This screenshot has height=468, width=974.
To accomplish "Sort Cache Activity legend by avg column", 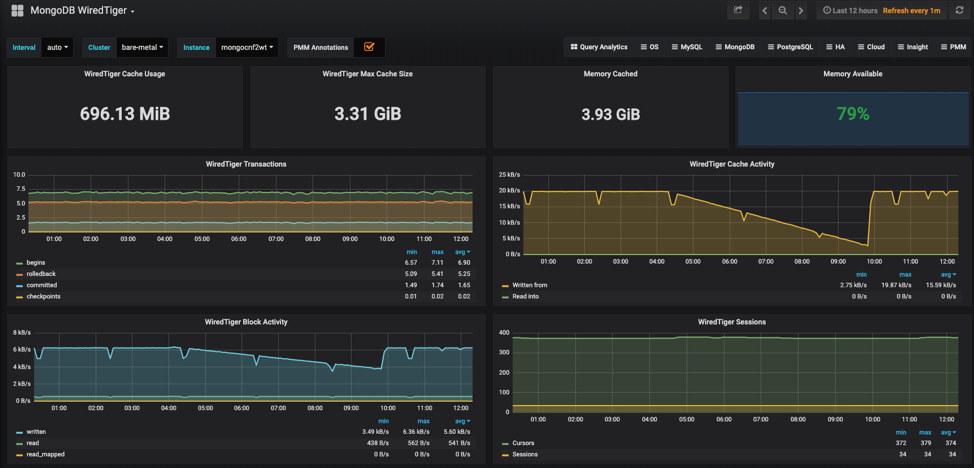I will (x=948, y=274).
